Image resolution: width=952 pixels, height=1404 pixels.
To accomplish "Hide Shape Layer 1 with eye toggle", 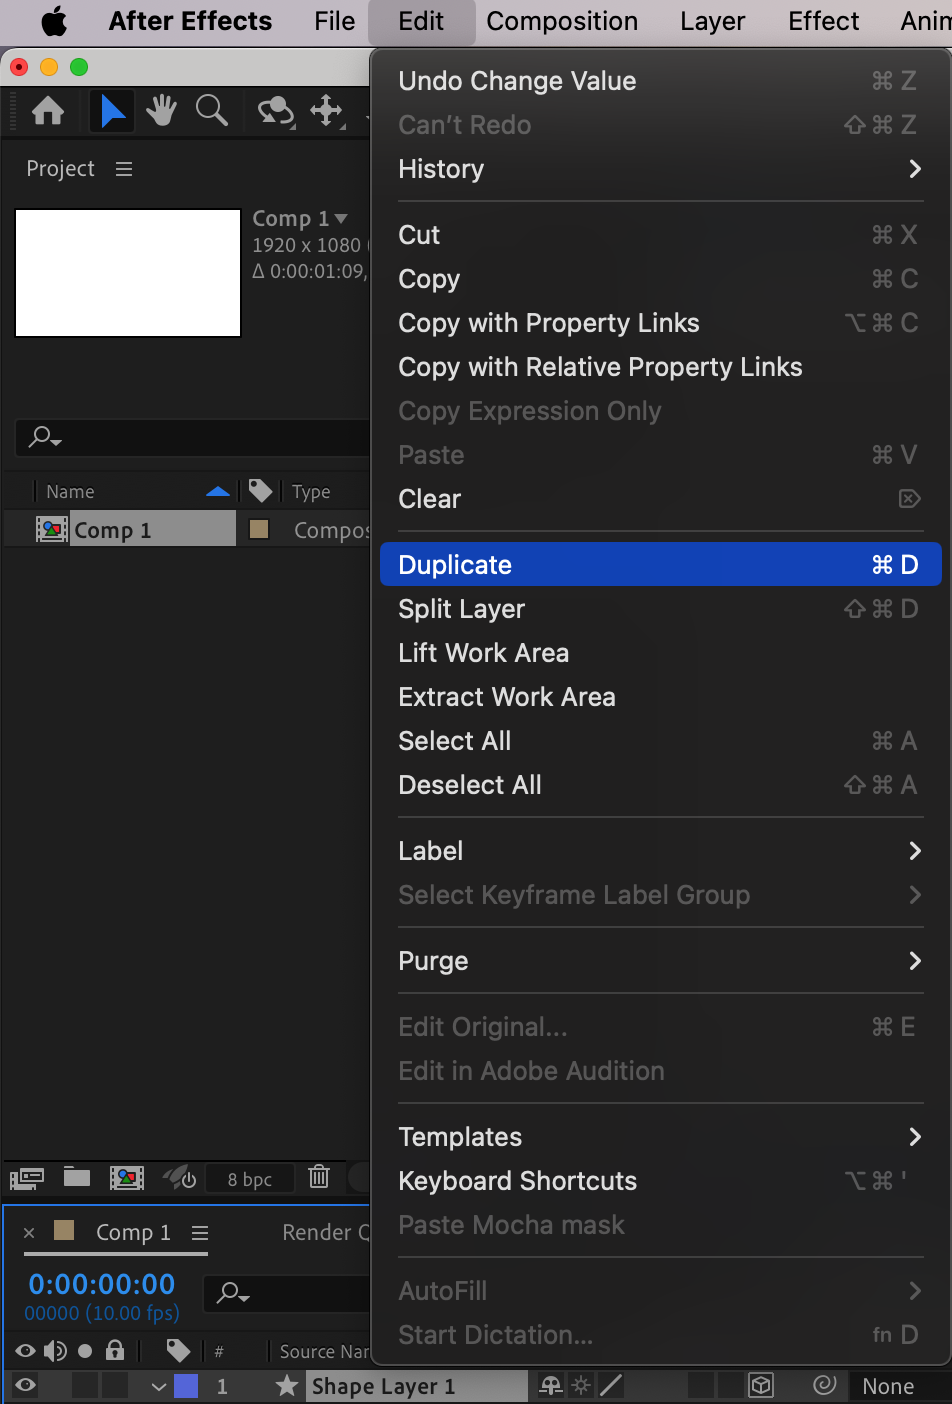I will [x=26, y=1385].
